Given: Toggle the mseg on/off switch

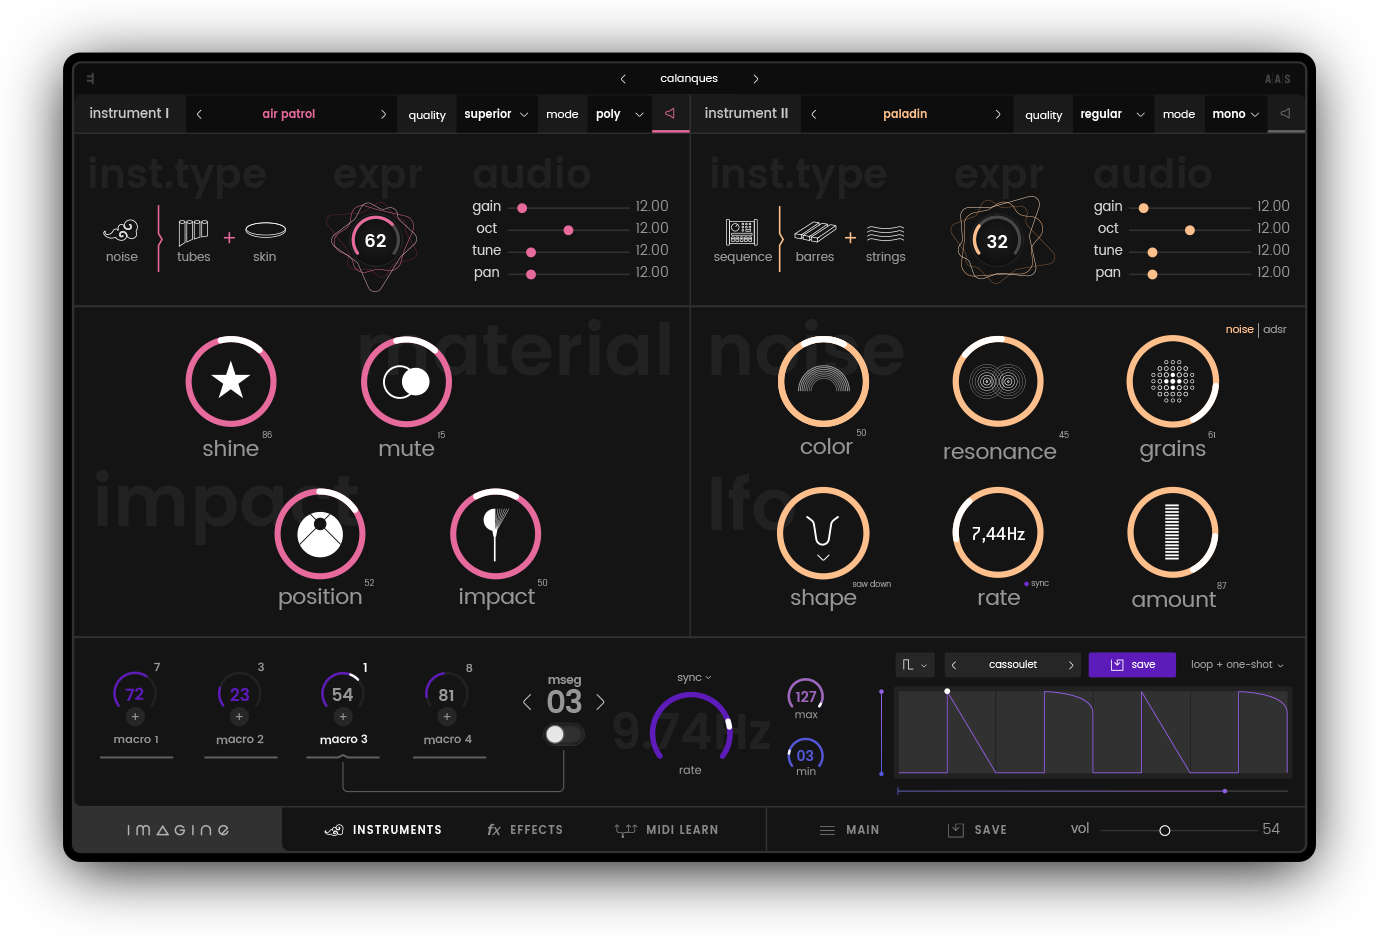Looking at the screenshot, I should pos(563,735).
